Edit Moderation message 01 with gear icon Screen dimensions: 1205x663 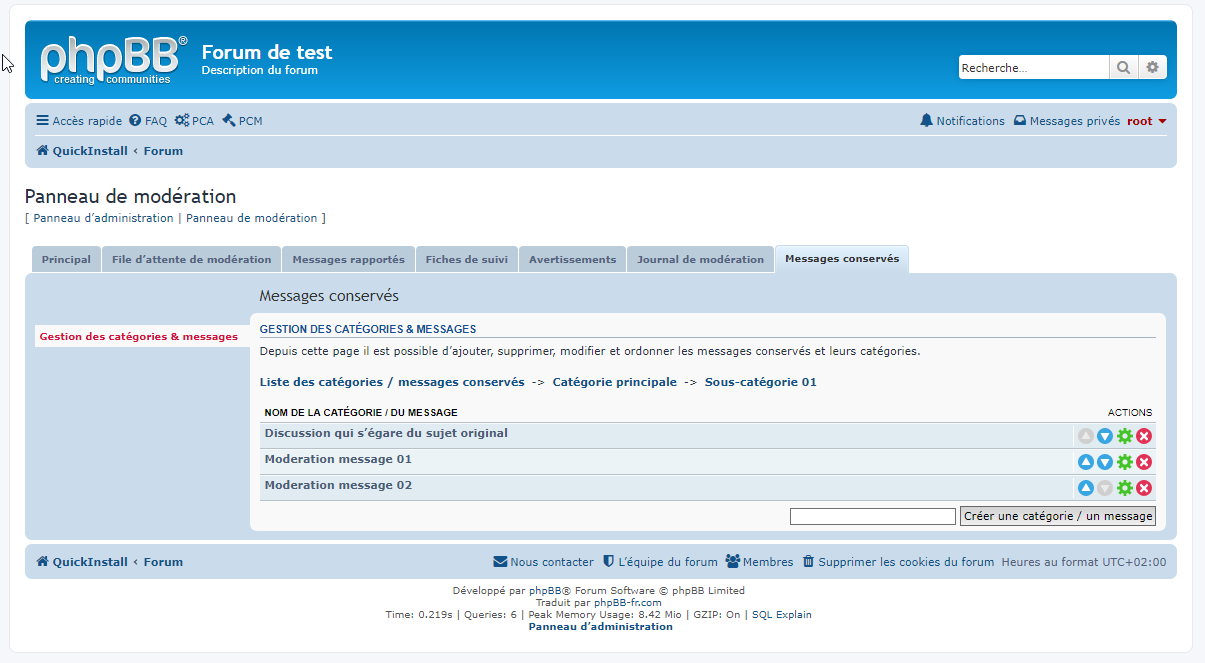coord(1124,462)
